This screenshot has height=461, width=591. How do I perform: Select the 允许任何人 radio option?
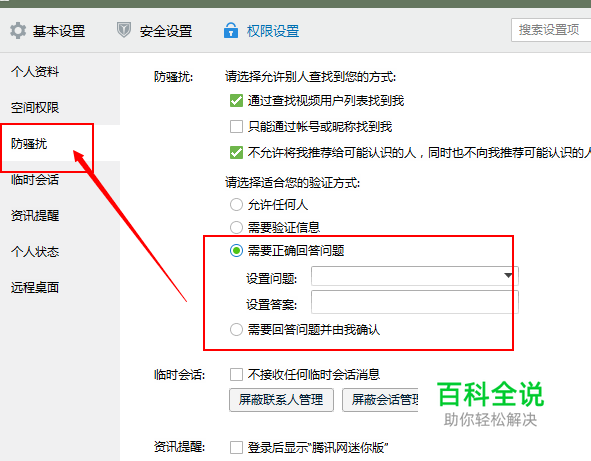tap(236, 205)
